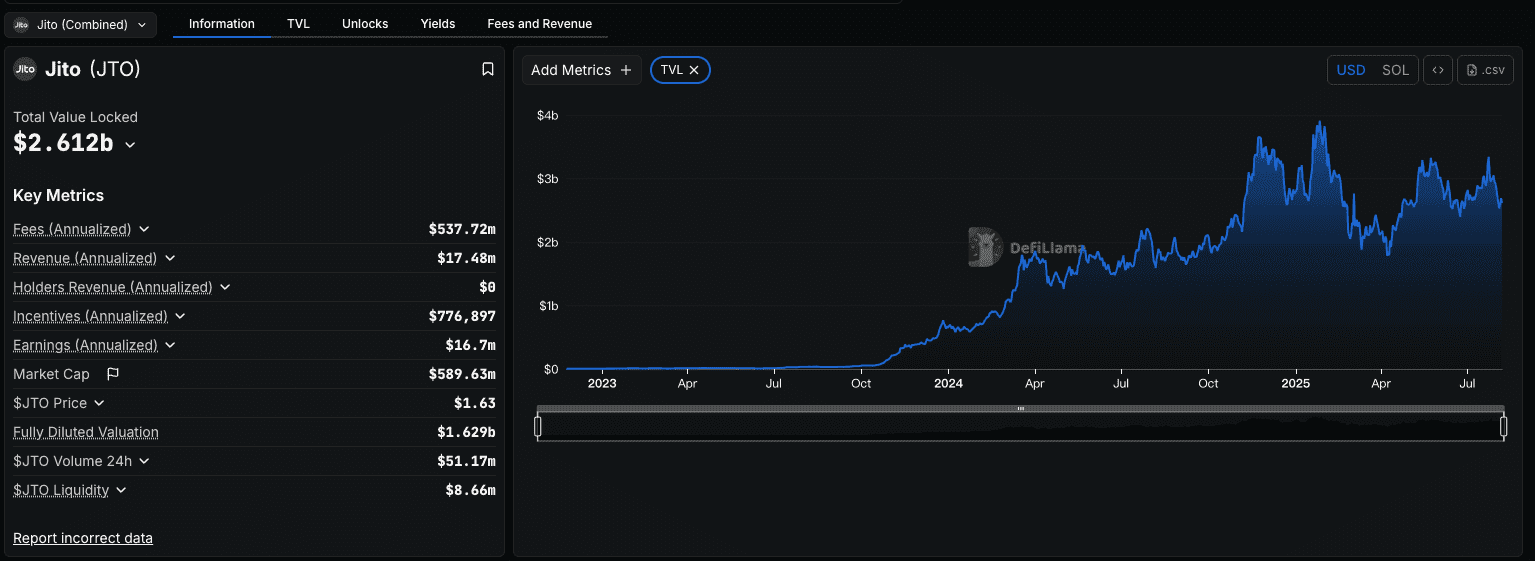Viewport: 1535px width, 561px height.
Task: Click the 2025 x-axis label
Action: point(1295,383)
